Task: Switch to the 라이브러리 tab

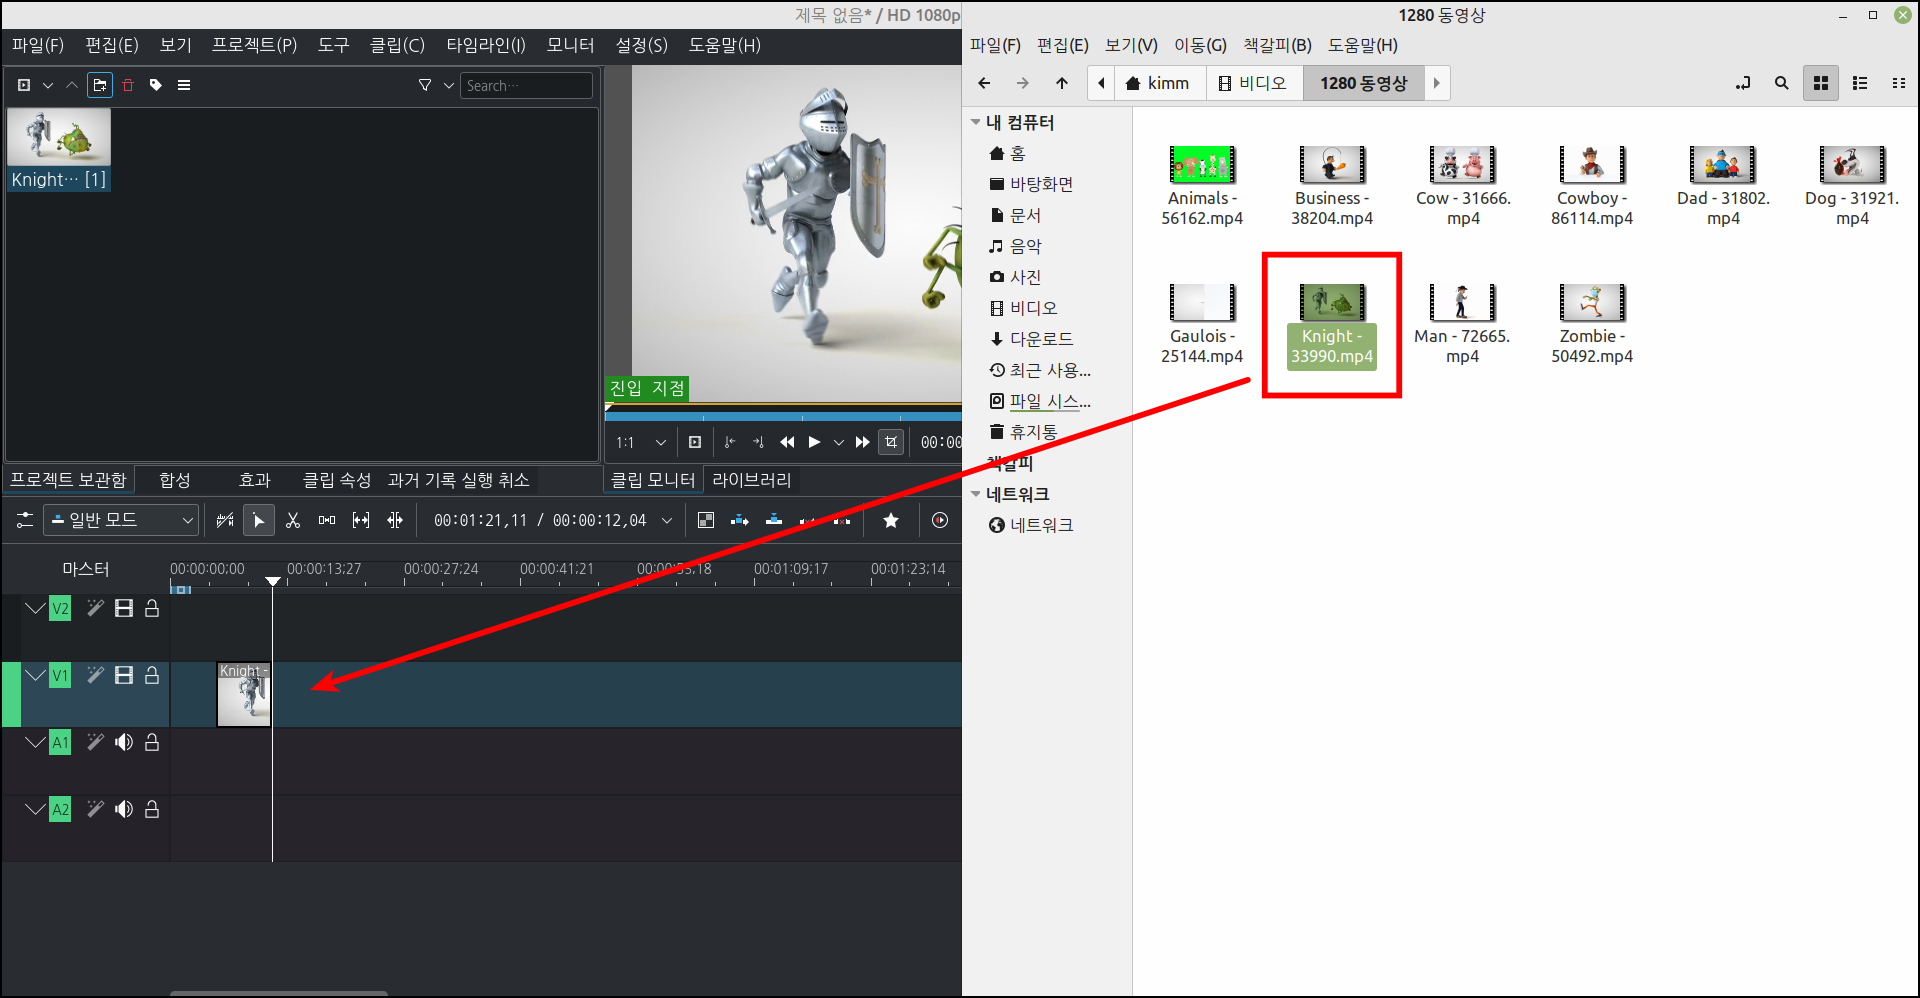Action: coord(751,480)
